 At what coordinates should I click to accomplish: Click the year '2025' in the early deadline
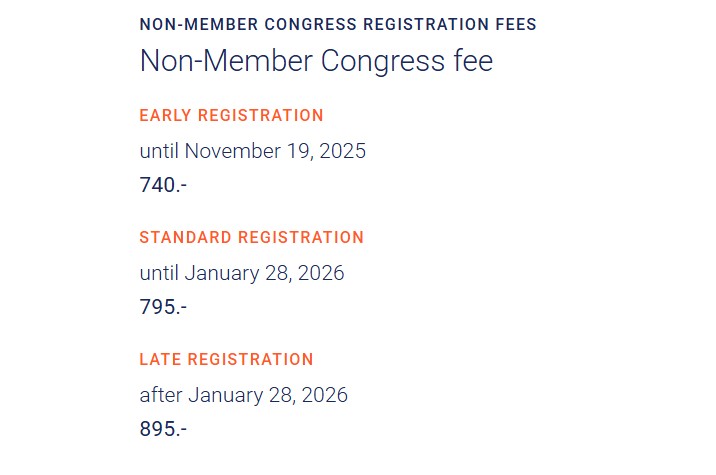point(343,152)
